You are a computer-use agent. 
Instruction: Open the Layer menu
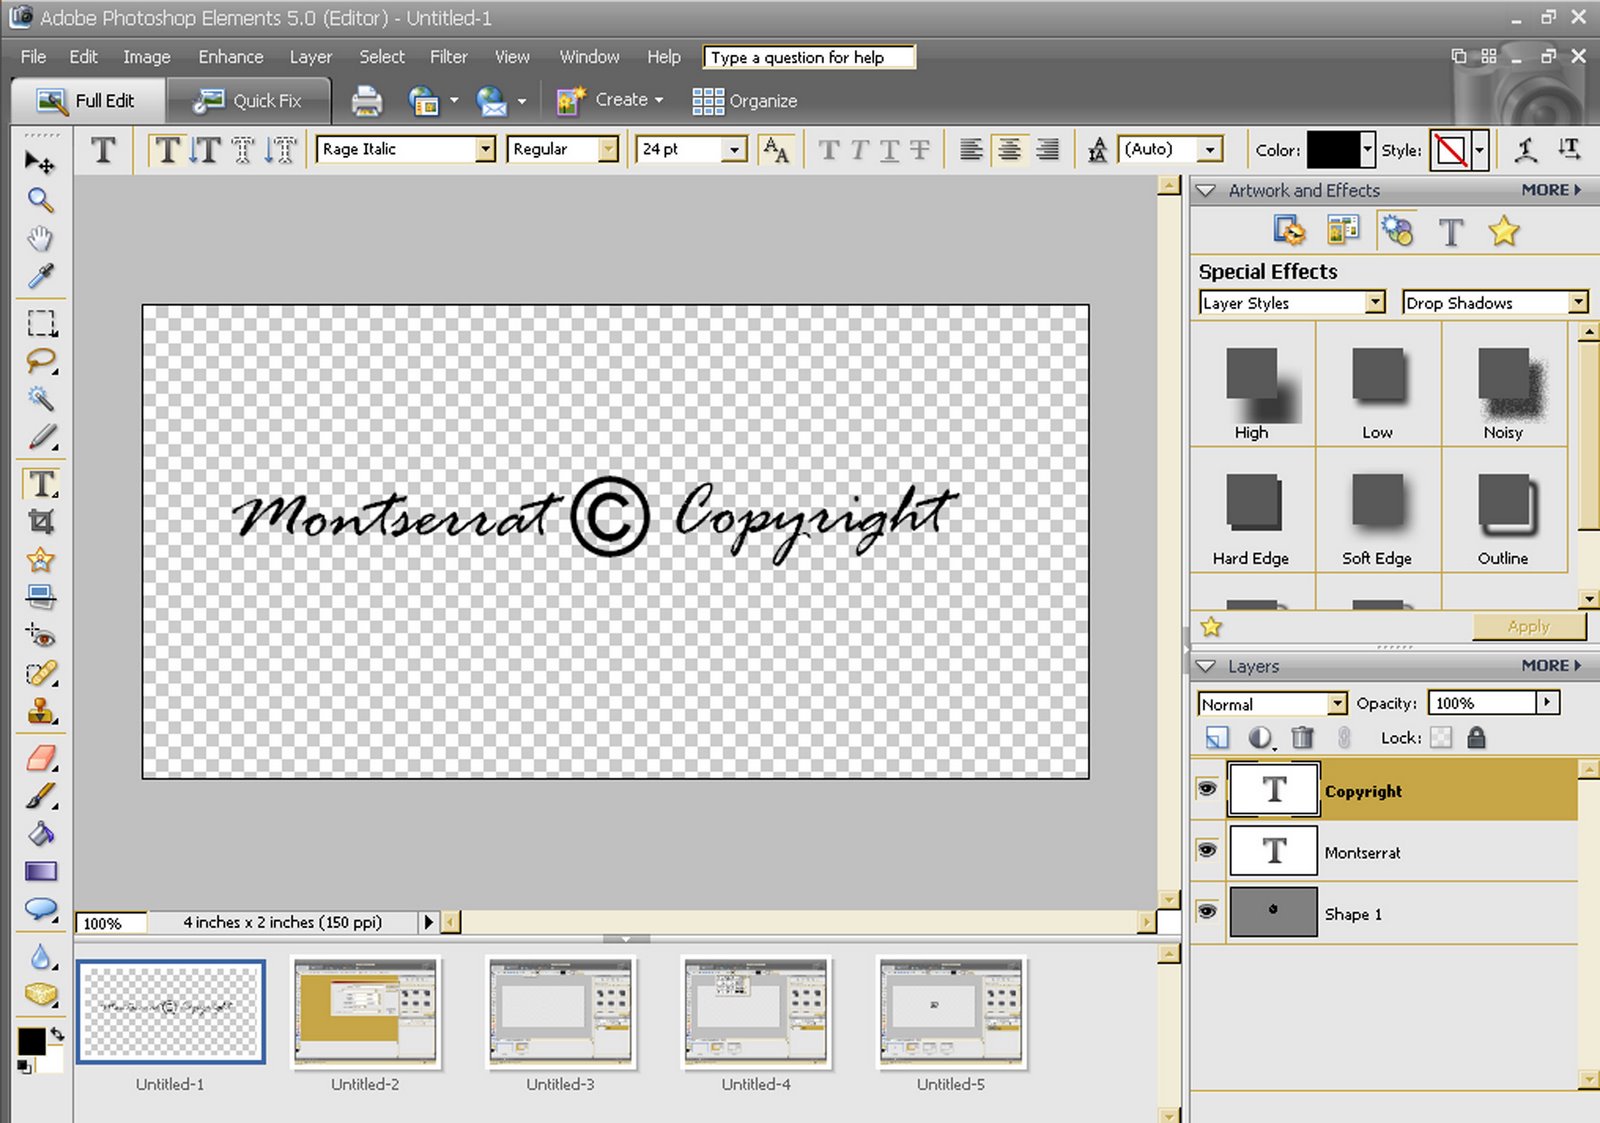point(311,57)
